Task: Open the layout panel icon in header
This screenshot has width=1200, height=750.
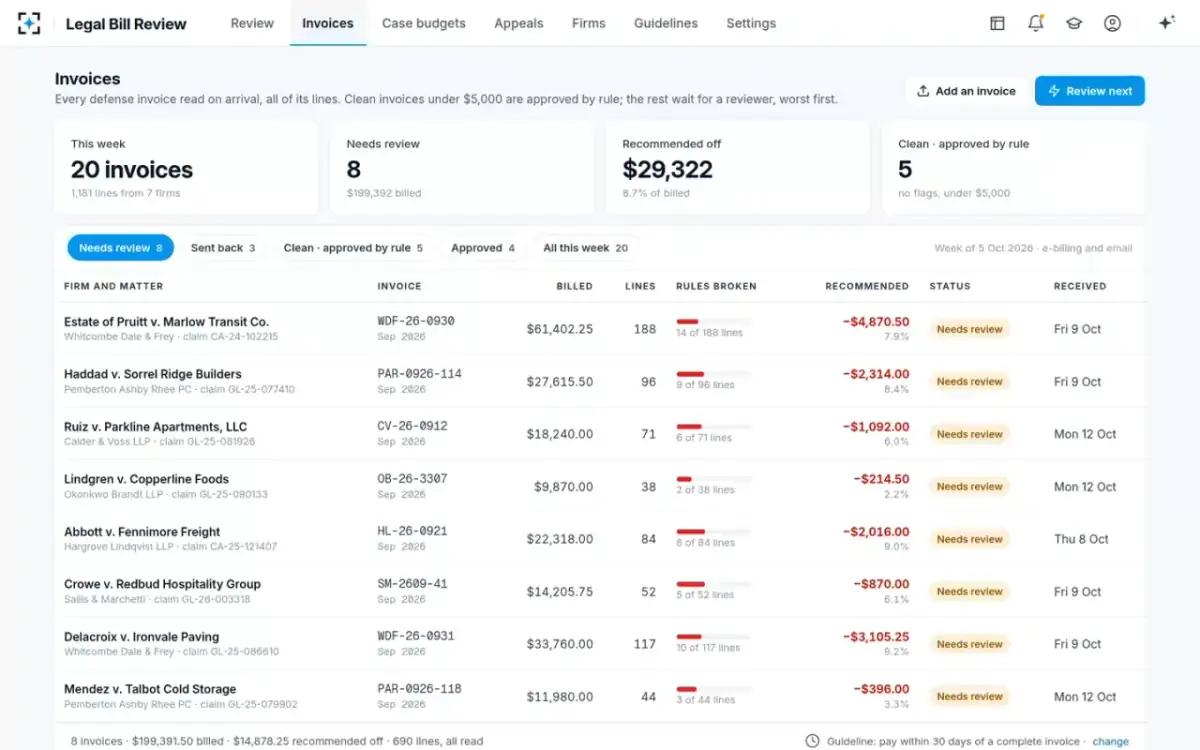Action: tap(997, 23)
